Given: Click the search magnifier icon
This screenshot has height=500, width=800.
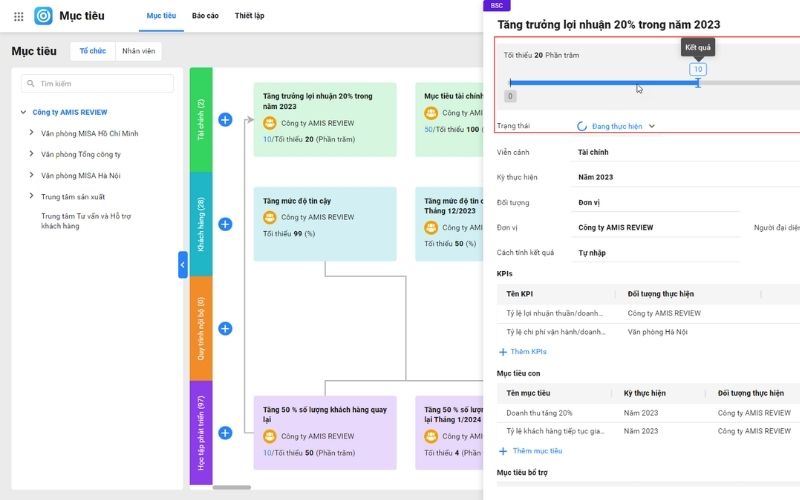Looking at the screenshot, I should coord(31,83).
